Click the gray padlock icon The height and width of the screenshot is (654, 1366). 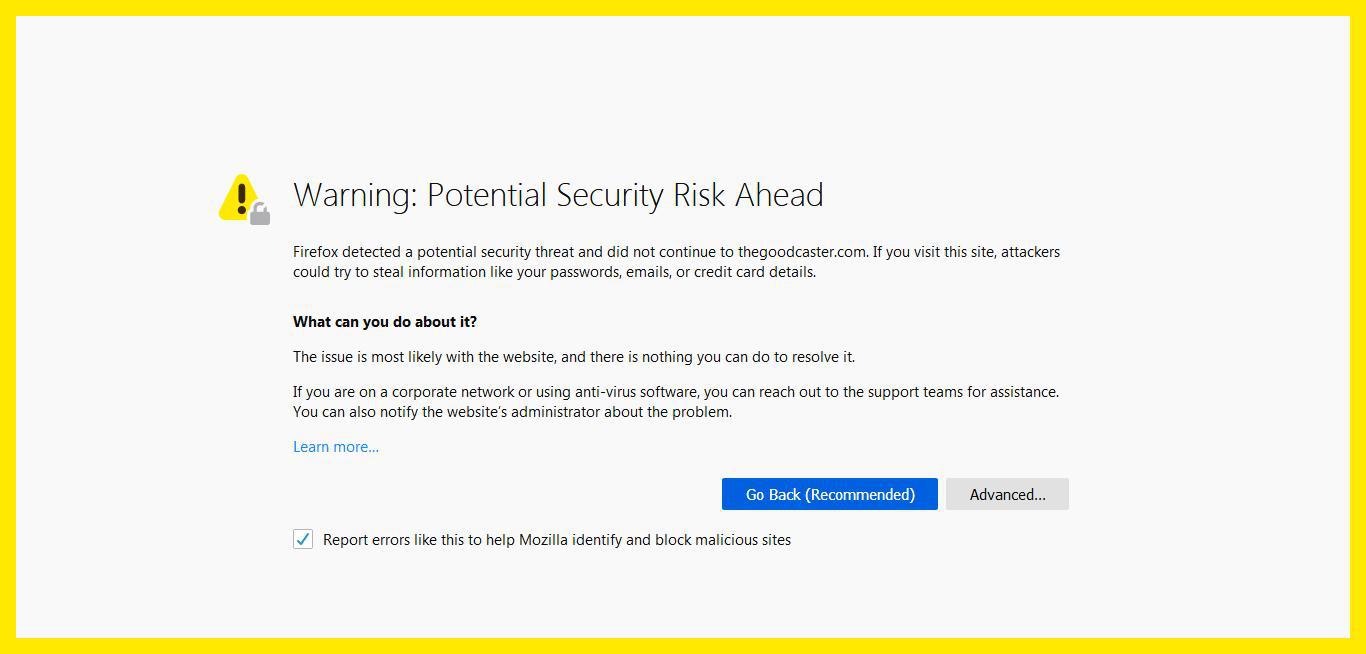point(260,214)
